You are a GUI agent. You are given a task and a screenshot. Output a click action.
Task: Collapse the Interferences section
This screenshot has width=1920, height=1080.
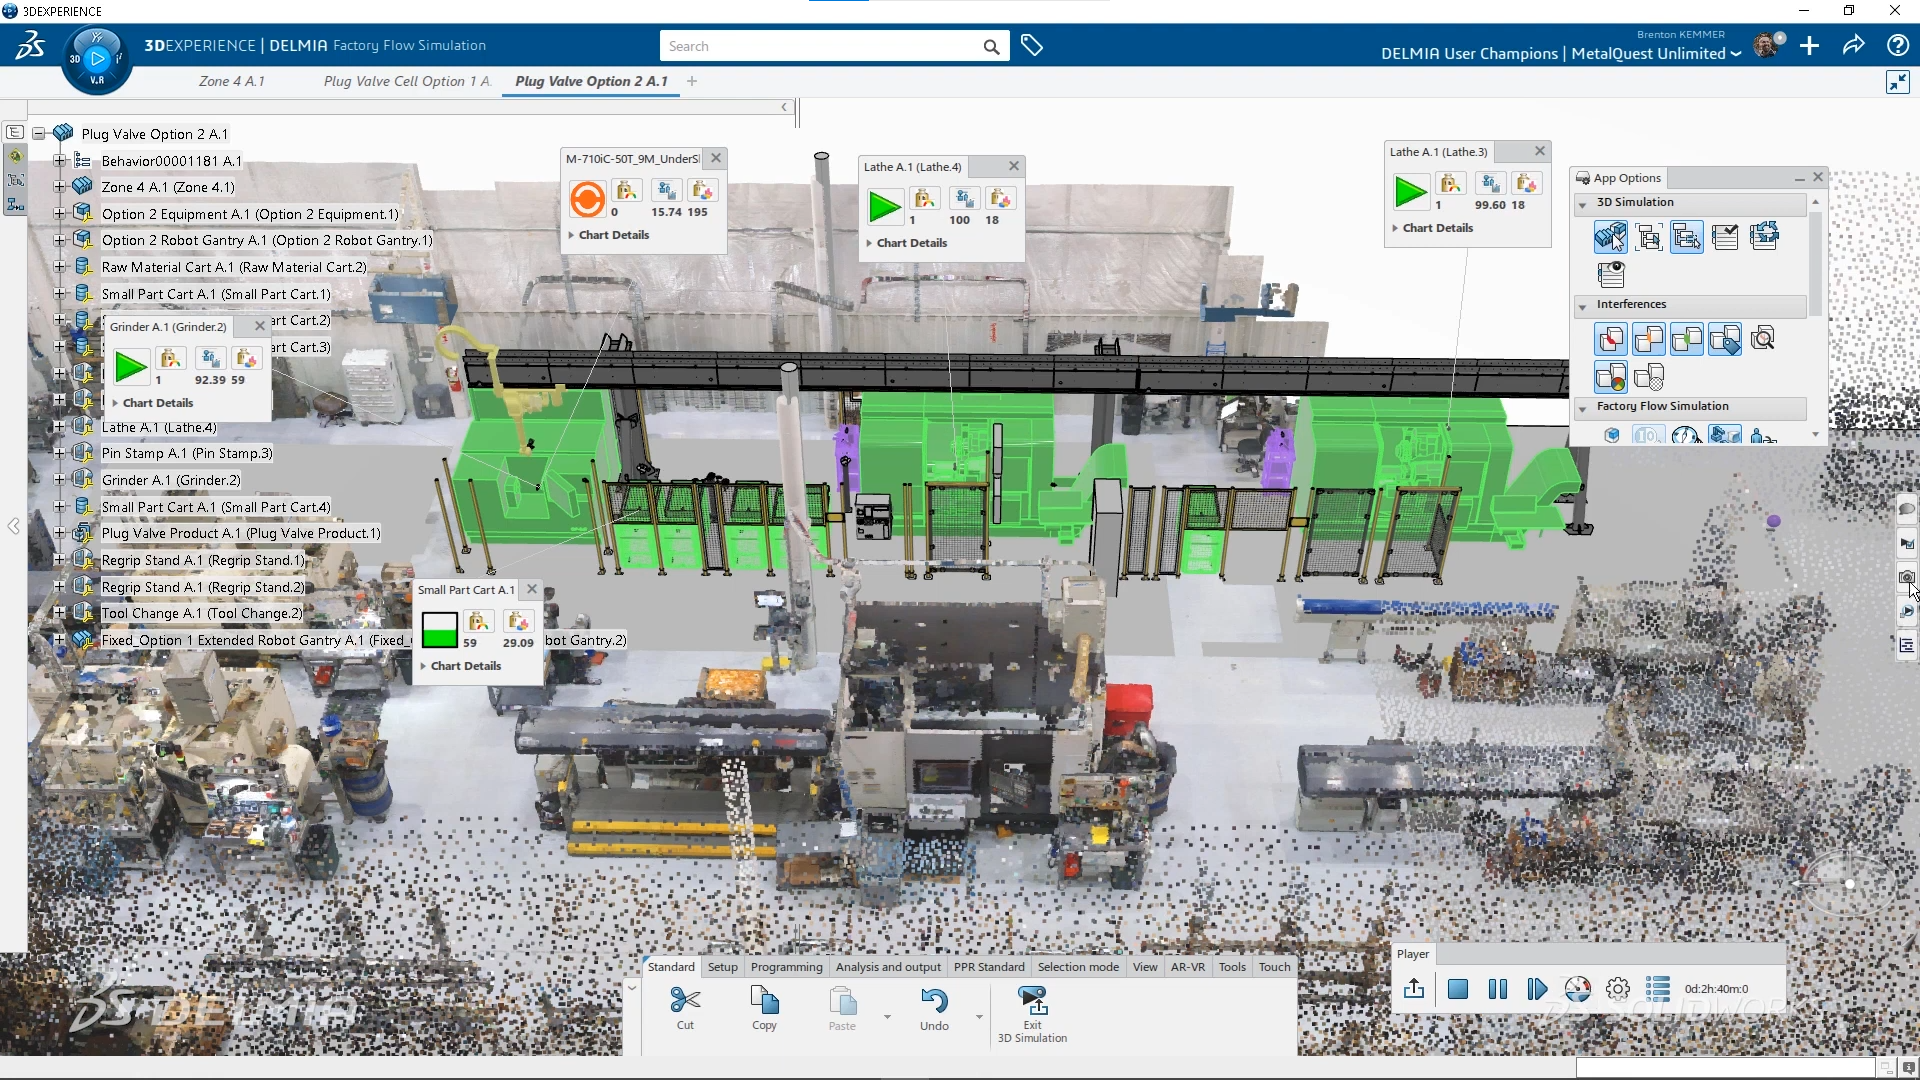pyautogui.click(x=1583, y=306)
